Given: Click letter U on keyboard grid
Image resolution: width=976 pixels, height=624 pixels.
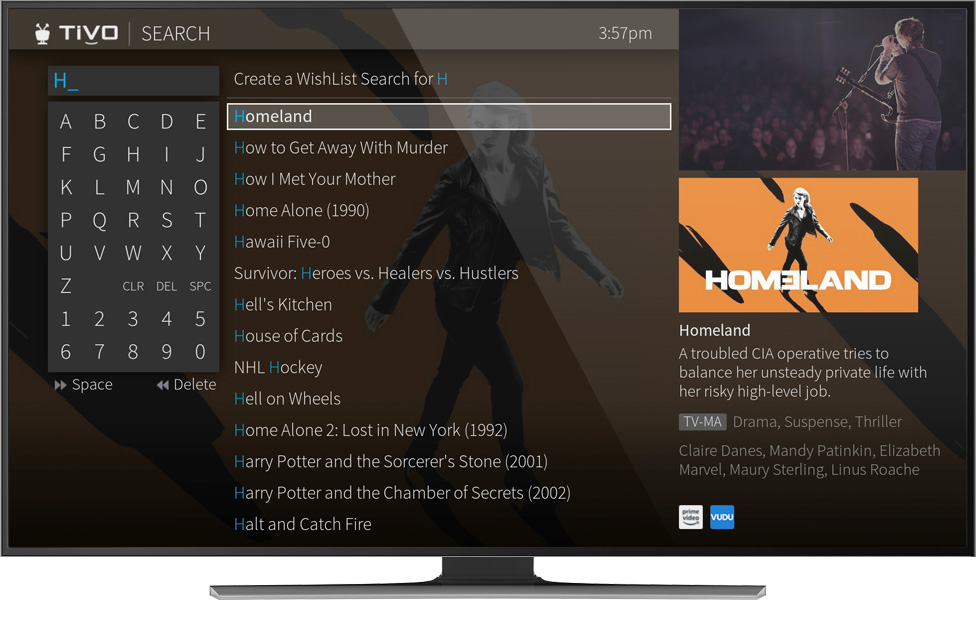Looking at the screenshot, I should 66,253.
